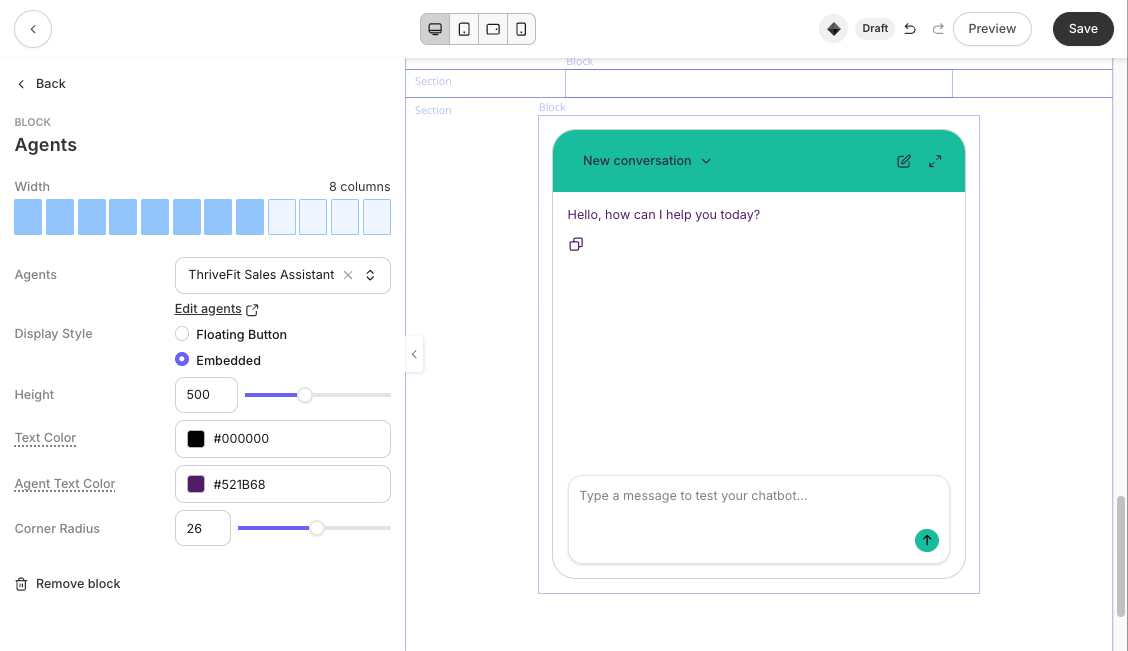Switch to mobile phone device preview
This screenshot has width=1128, height=651.
(522, 29)
